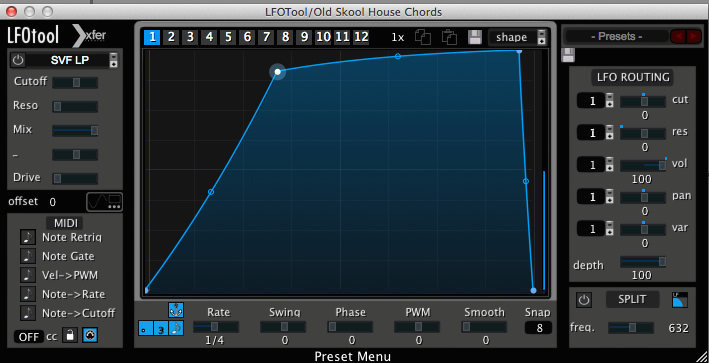This screenshot has width=709, height=363.
Task: Toggle the anchor icon below graph
Action: click(x=176, y=310)
